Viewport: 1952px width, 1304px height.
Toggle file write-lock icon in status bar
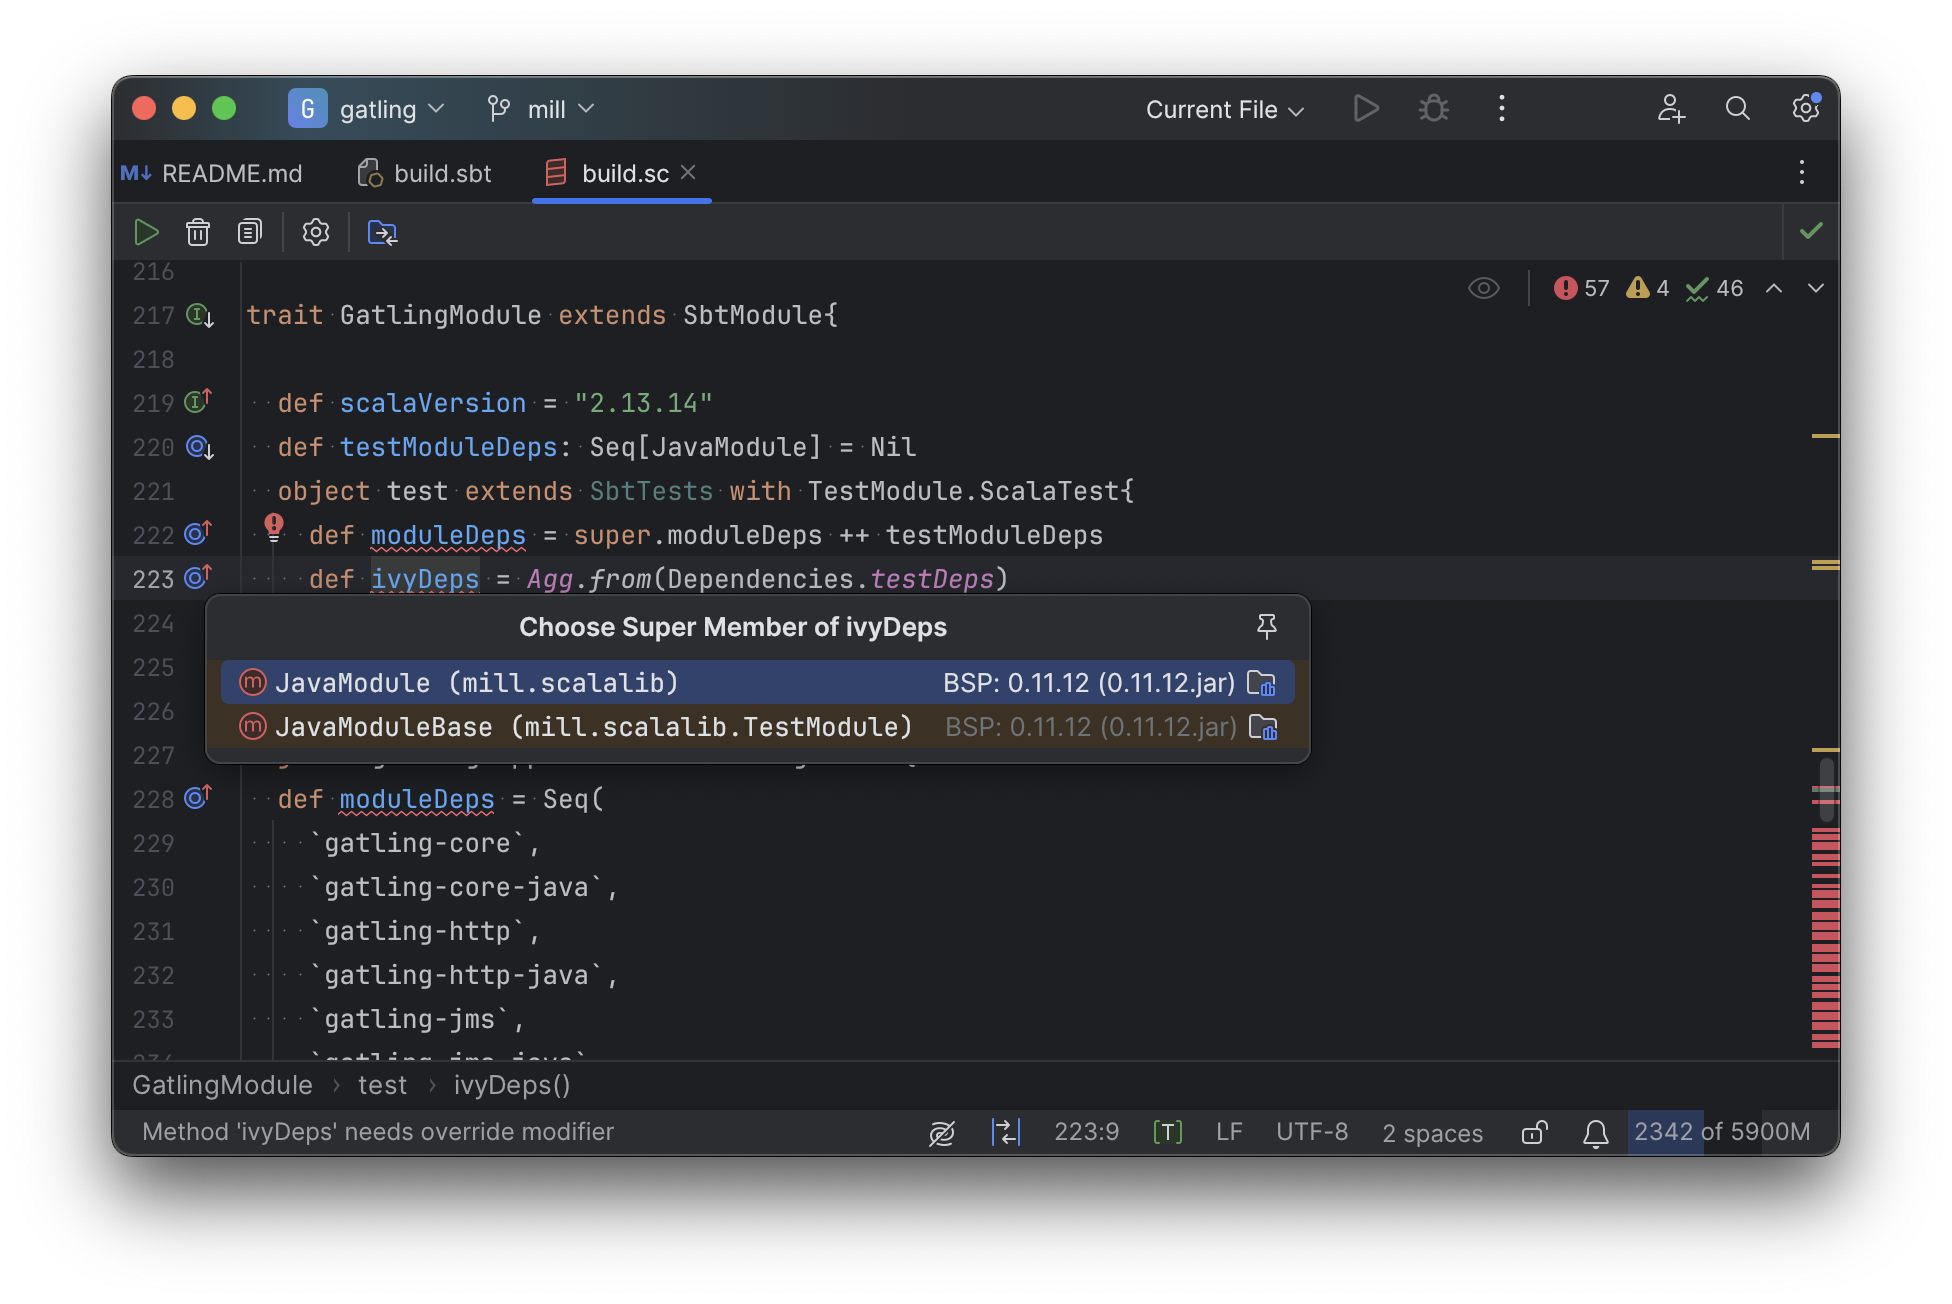point(1534,1132)
